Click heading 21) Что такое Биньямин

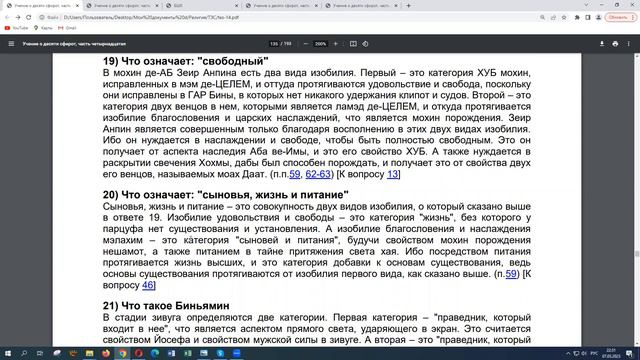[166, 306]
